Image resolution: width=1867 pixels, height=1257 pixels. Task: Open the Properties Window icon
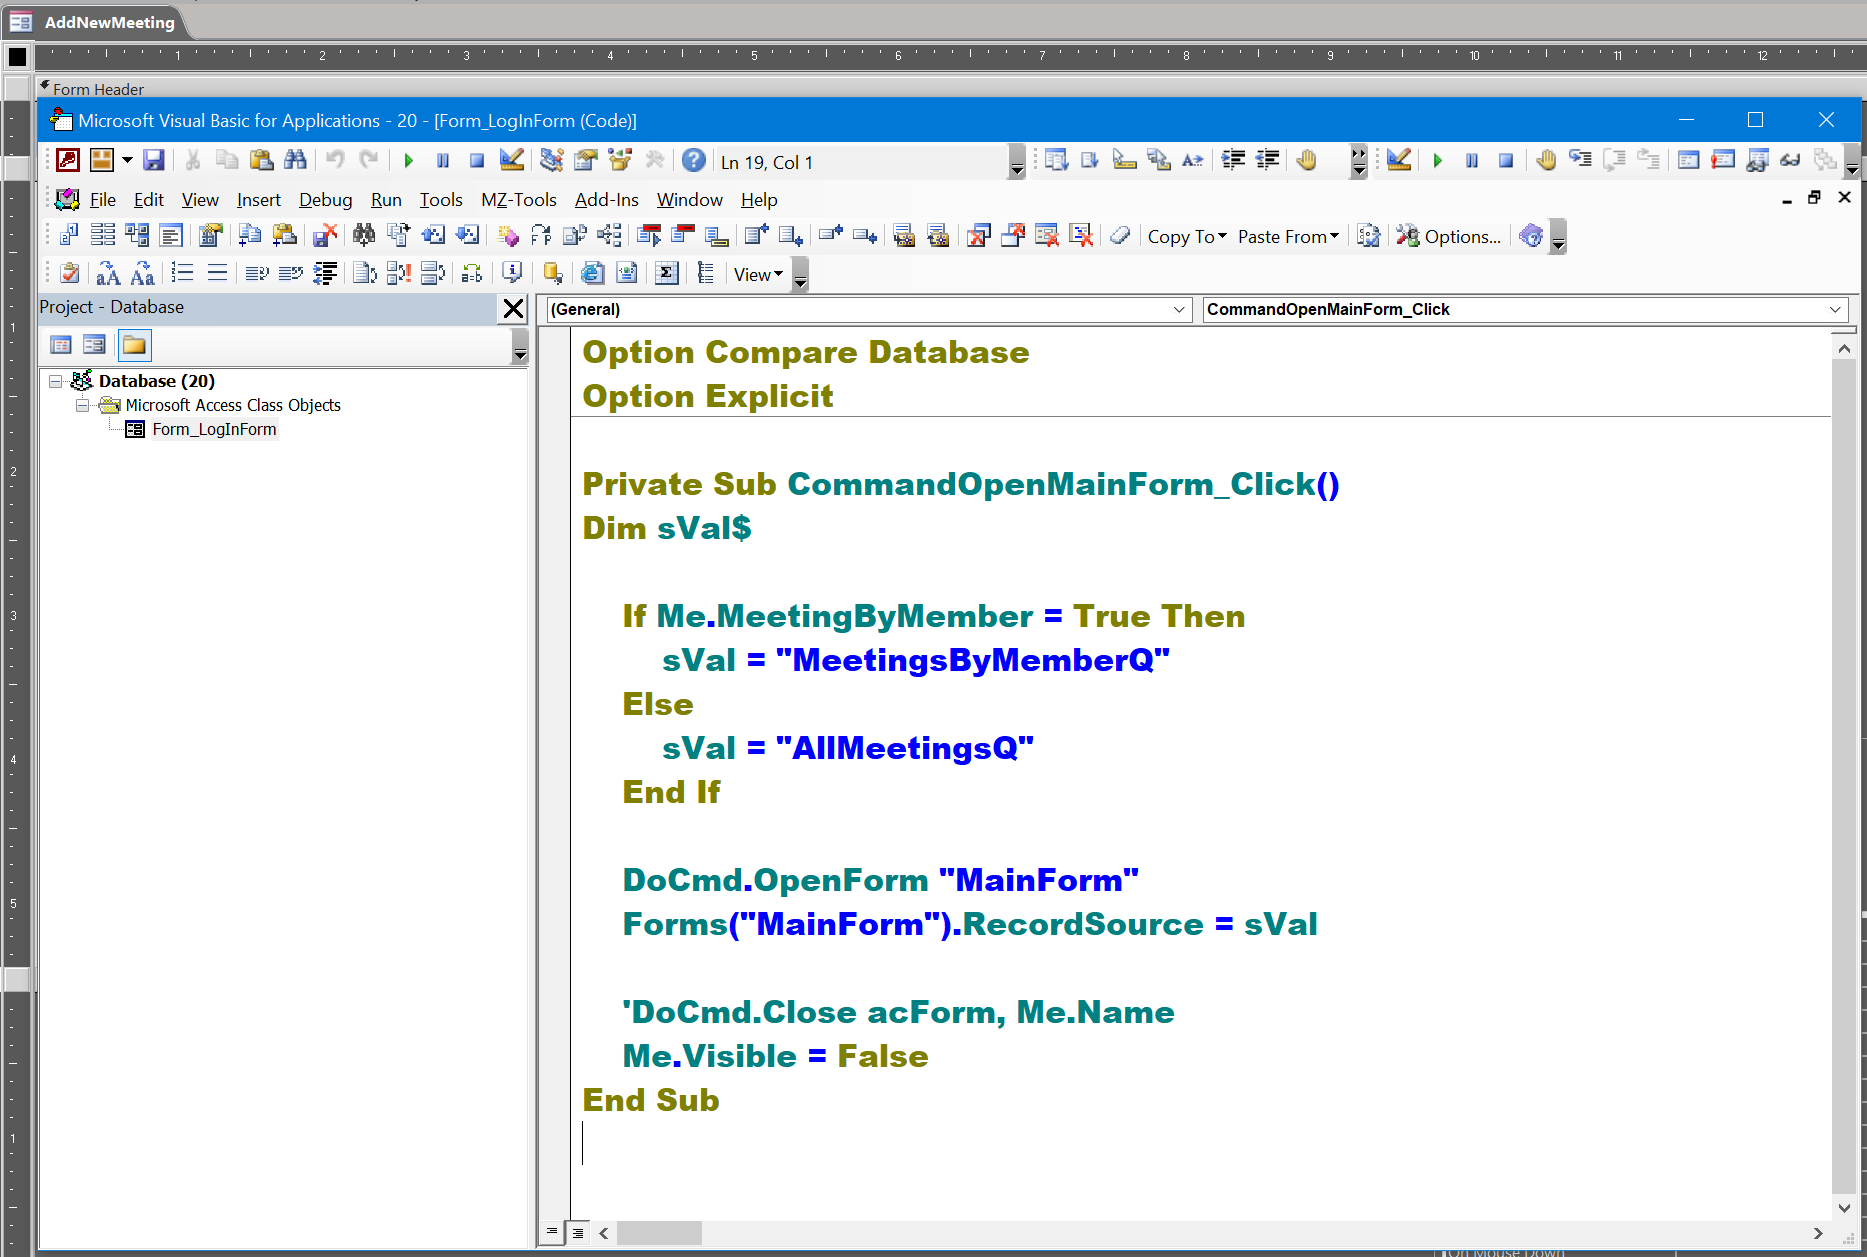[586, 160]
